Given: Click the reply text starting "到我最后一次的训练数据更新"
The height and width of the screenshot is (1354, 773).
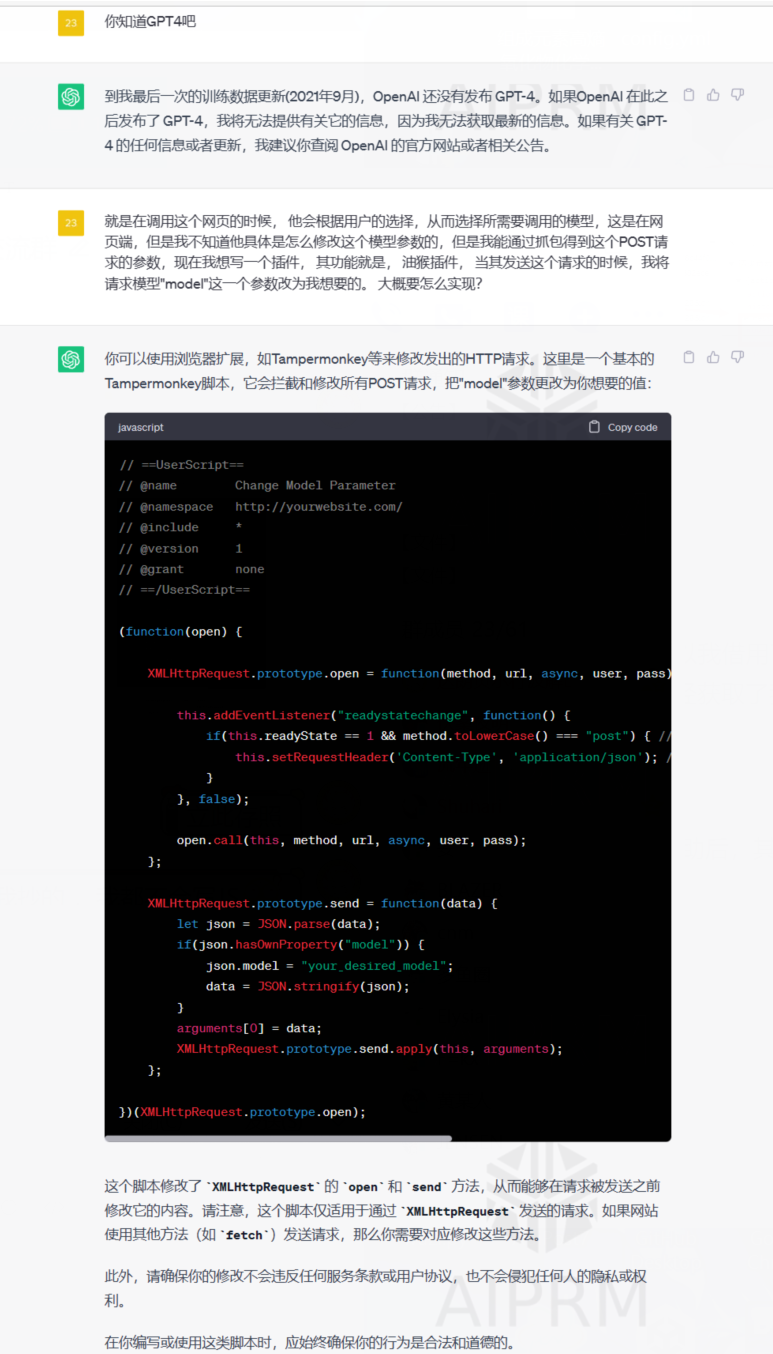Looking at the screenshot, I should (386, 121).
